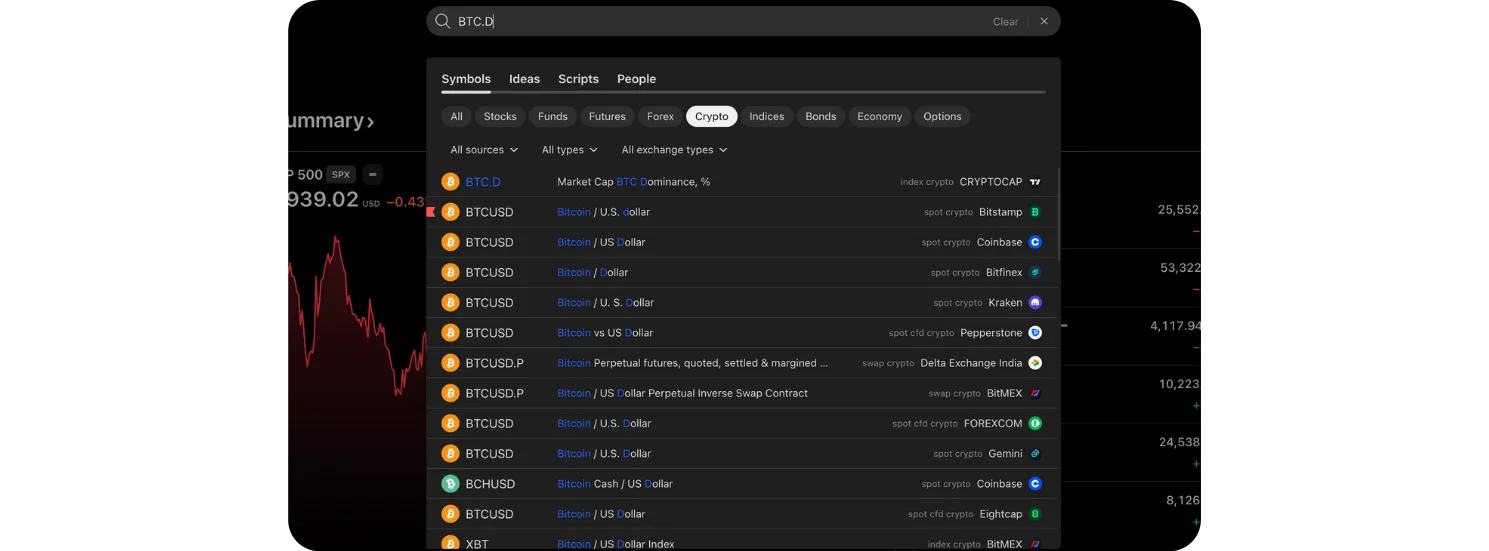The image size is (1489, 551).
Task: Click the FOREXCOM exchange logo icon
Action: point(1035,424)
